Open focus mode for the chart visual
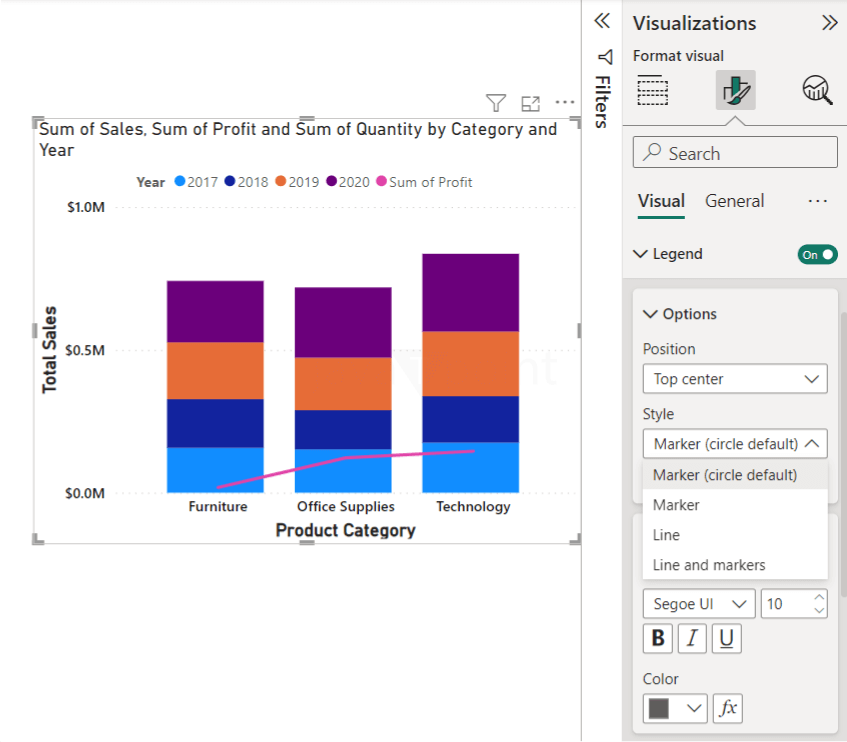This screenshot has height=742, width=847. click(x=530, y=103)
